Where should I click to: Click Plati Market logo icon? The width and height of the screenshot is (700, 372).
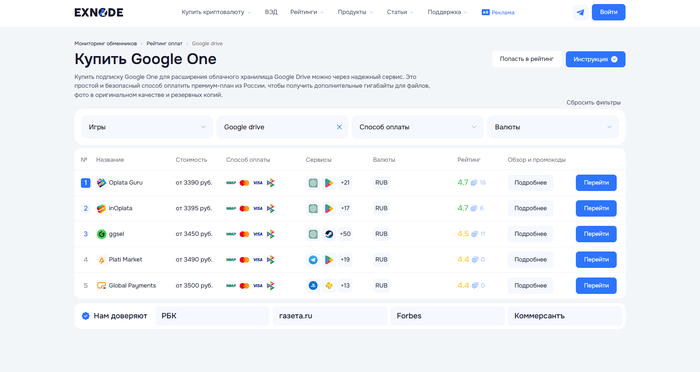[101, 260]
